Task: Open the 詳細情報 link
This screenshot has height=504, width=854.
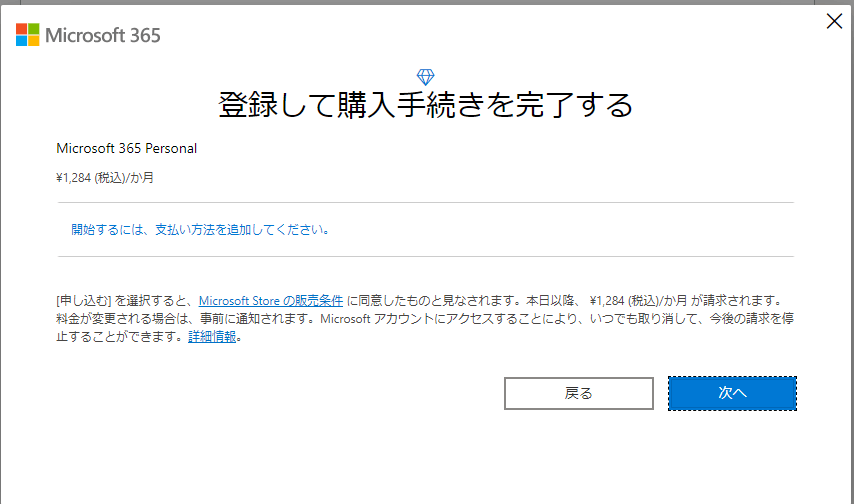Action: click(x=212, y=337)
